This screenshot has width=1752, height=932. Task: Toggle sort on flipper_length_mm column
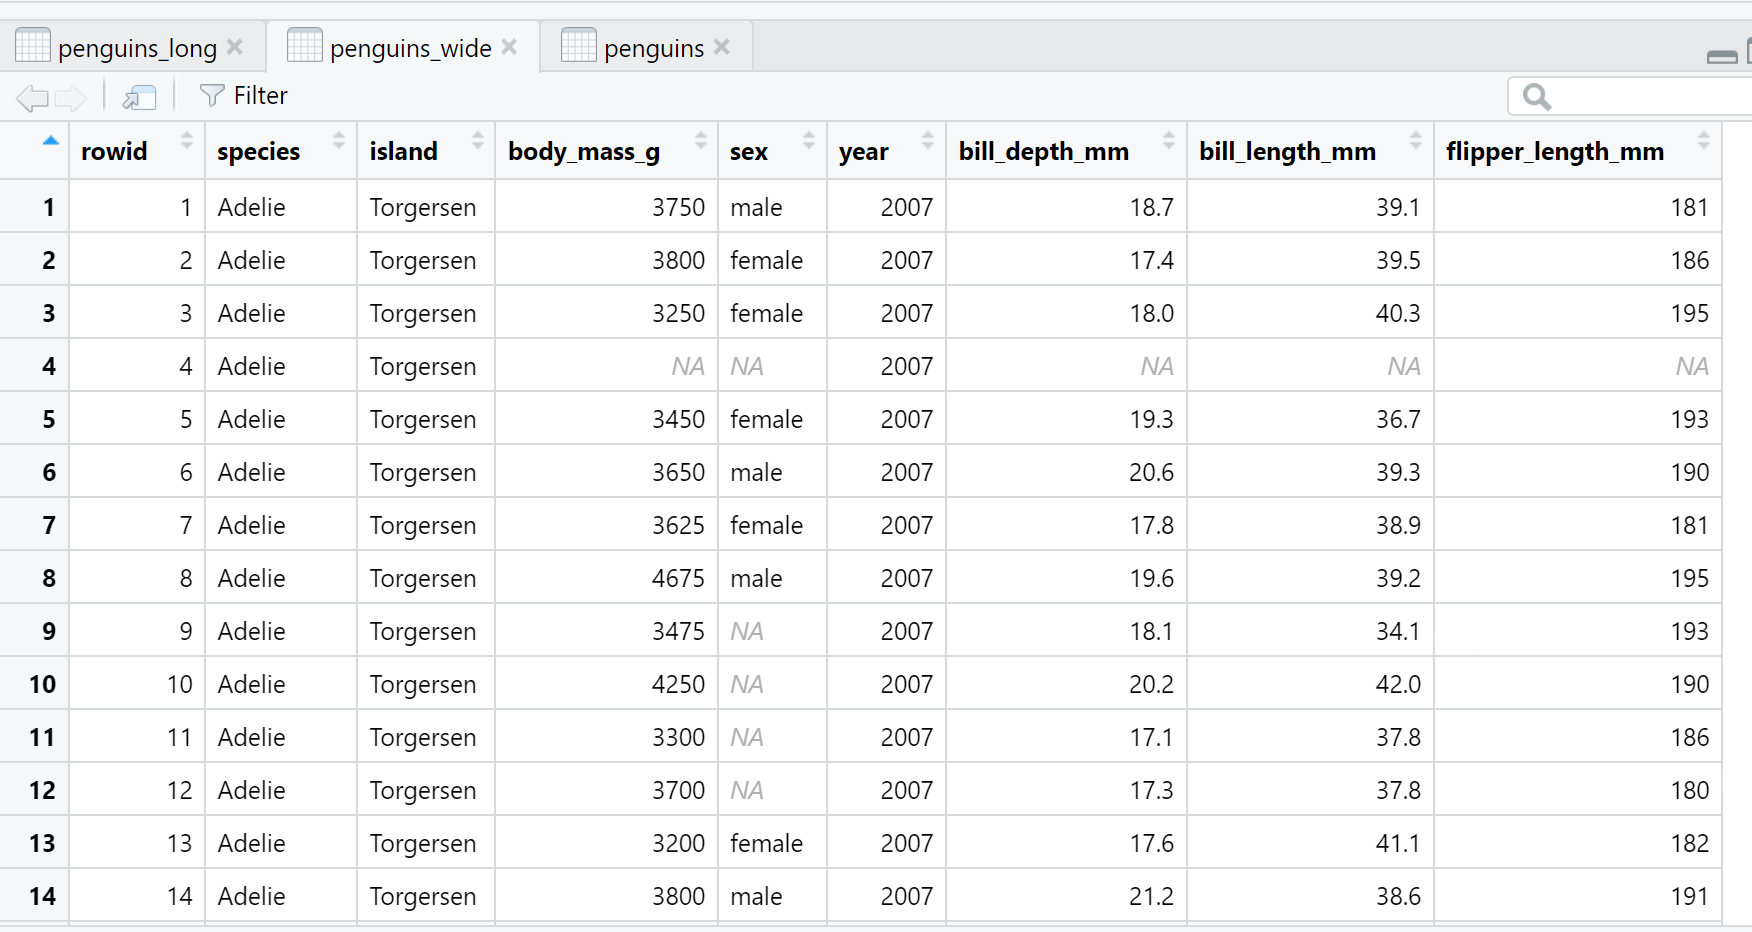(x=1703, y=141)
